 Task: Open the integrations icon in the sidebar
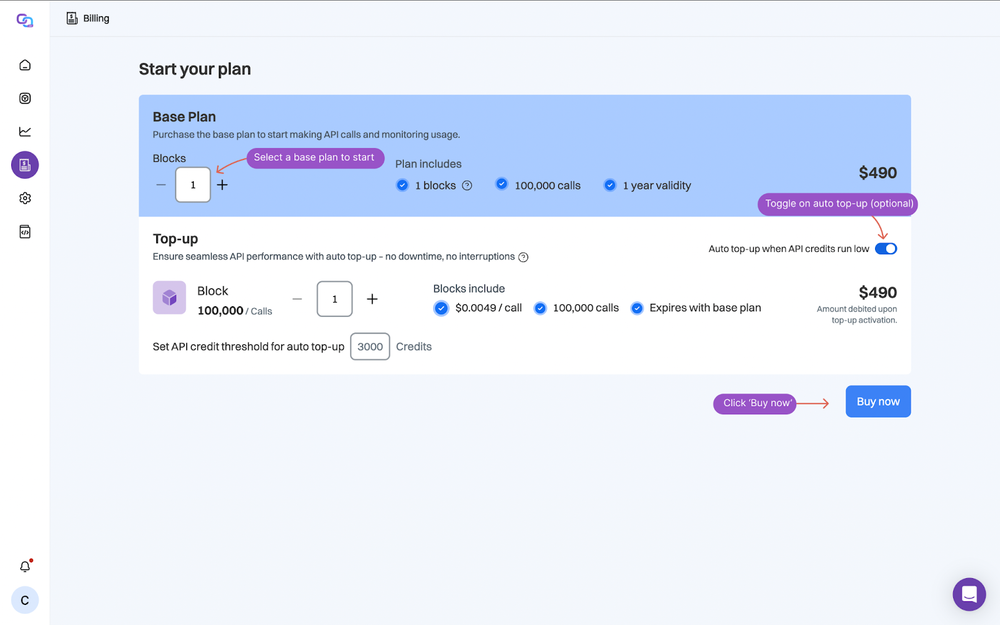pyautogui.click(x=24, y=98)
